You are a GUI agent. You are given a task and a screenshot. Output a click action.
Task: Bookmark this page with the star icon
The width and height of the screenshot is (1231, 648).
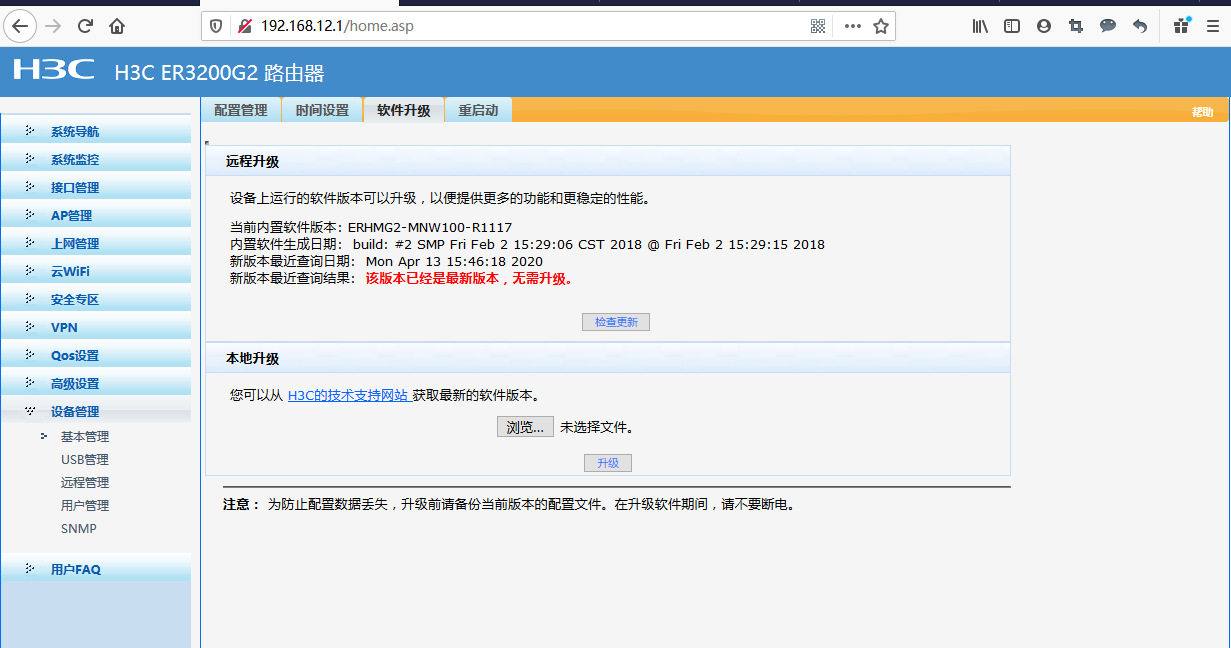coord(881,26)
